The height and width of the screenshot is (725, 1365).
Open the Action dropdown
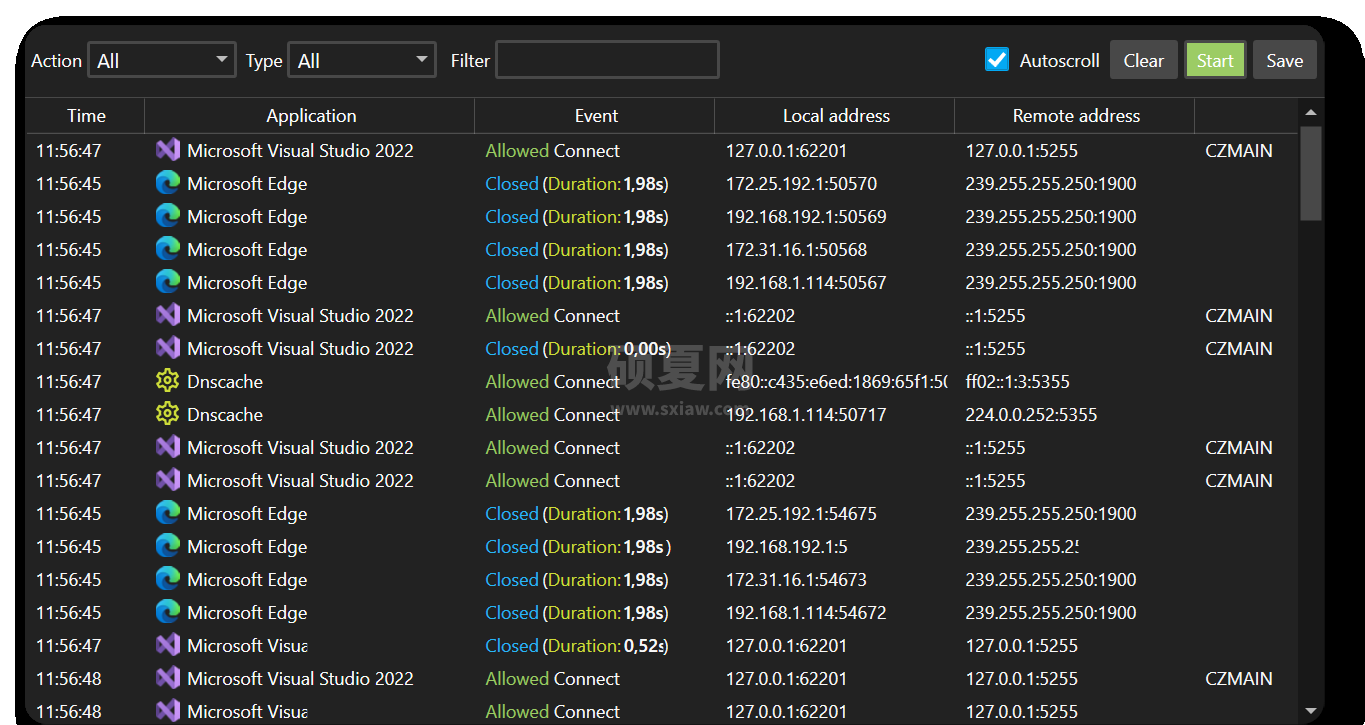162,60
